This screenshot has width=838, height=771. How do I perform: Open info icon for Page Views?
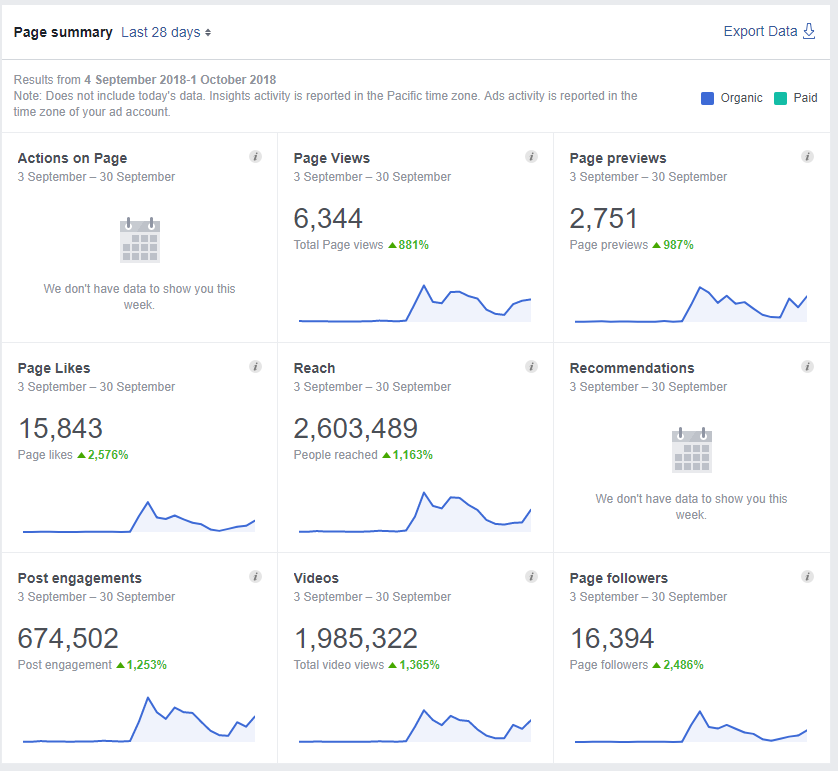531,157
